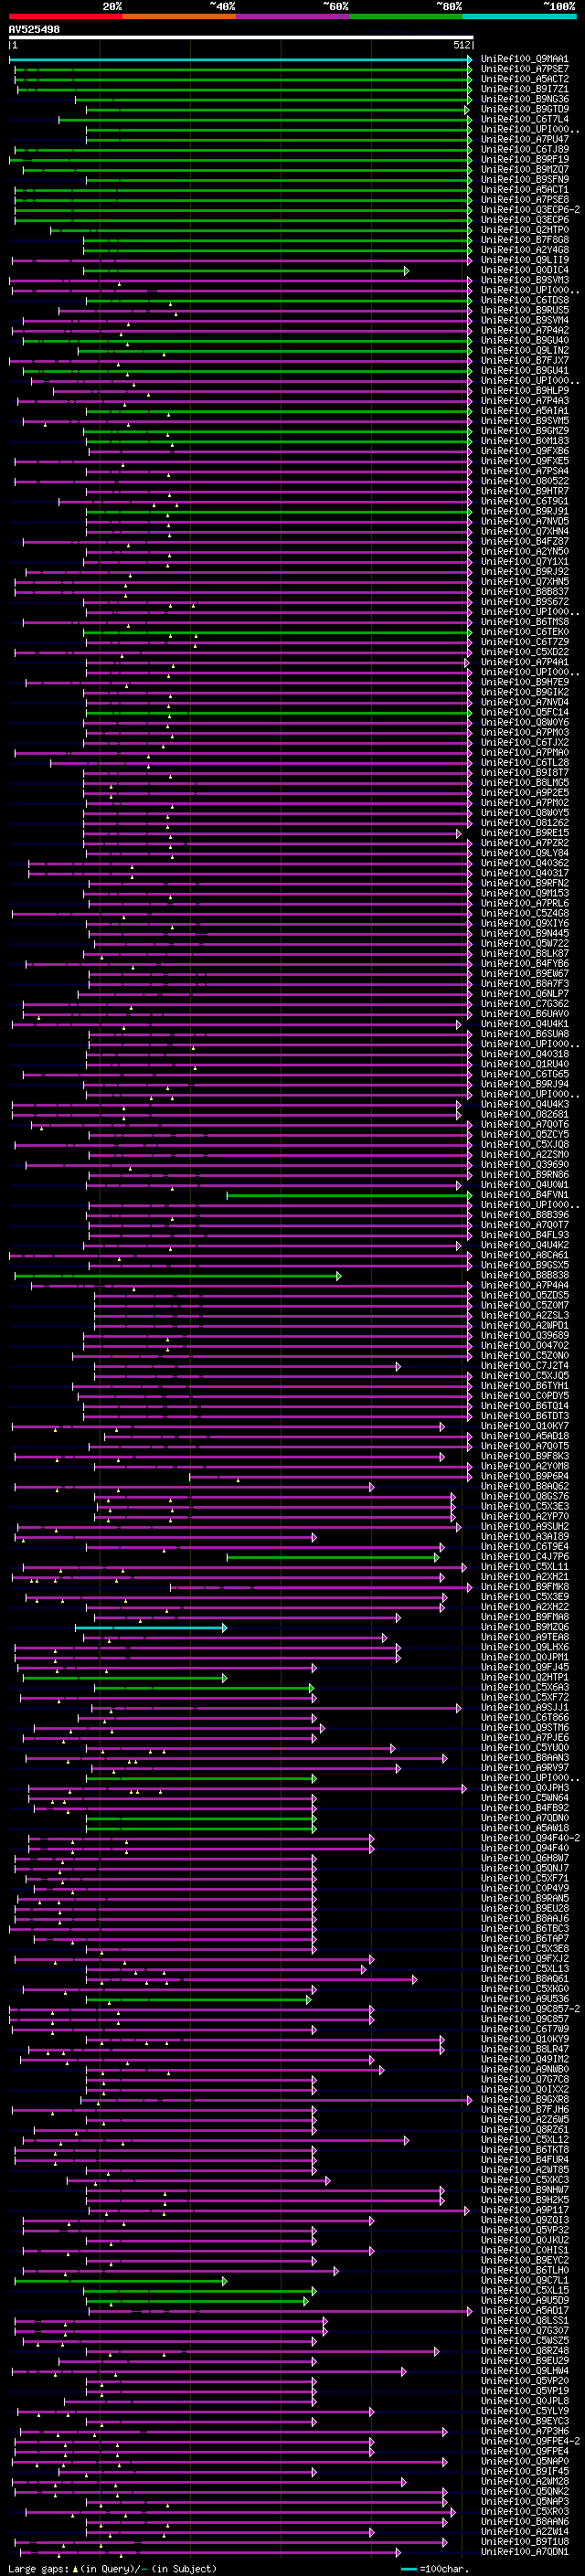
Task: Click hit label UniRef100_C4J7P6
Action: (524, 1556)
